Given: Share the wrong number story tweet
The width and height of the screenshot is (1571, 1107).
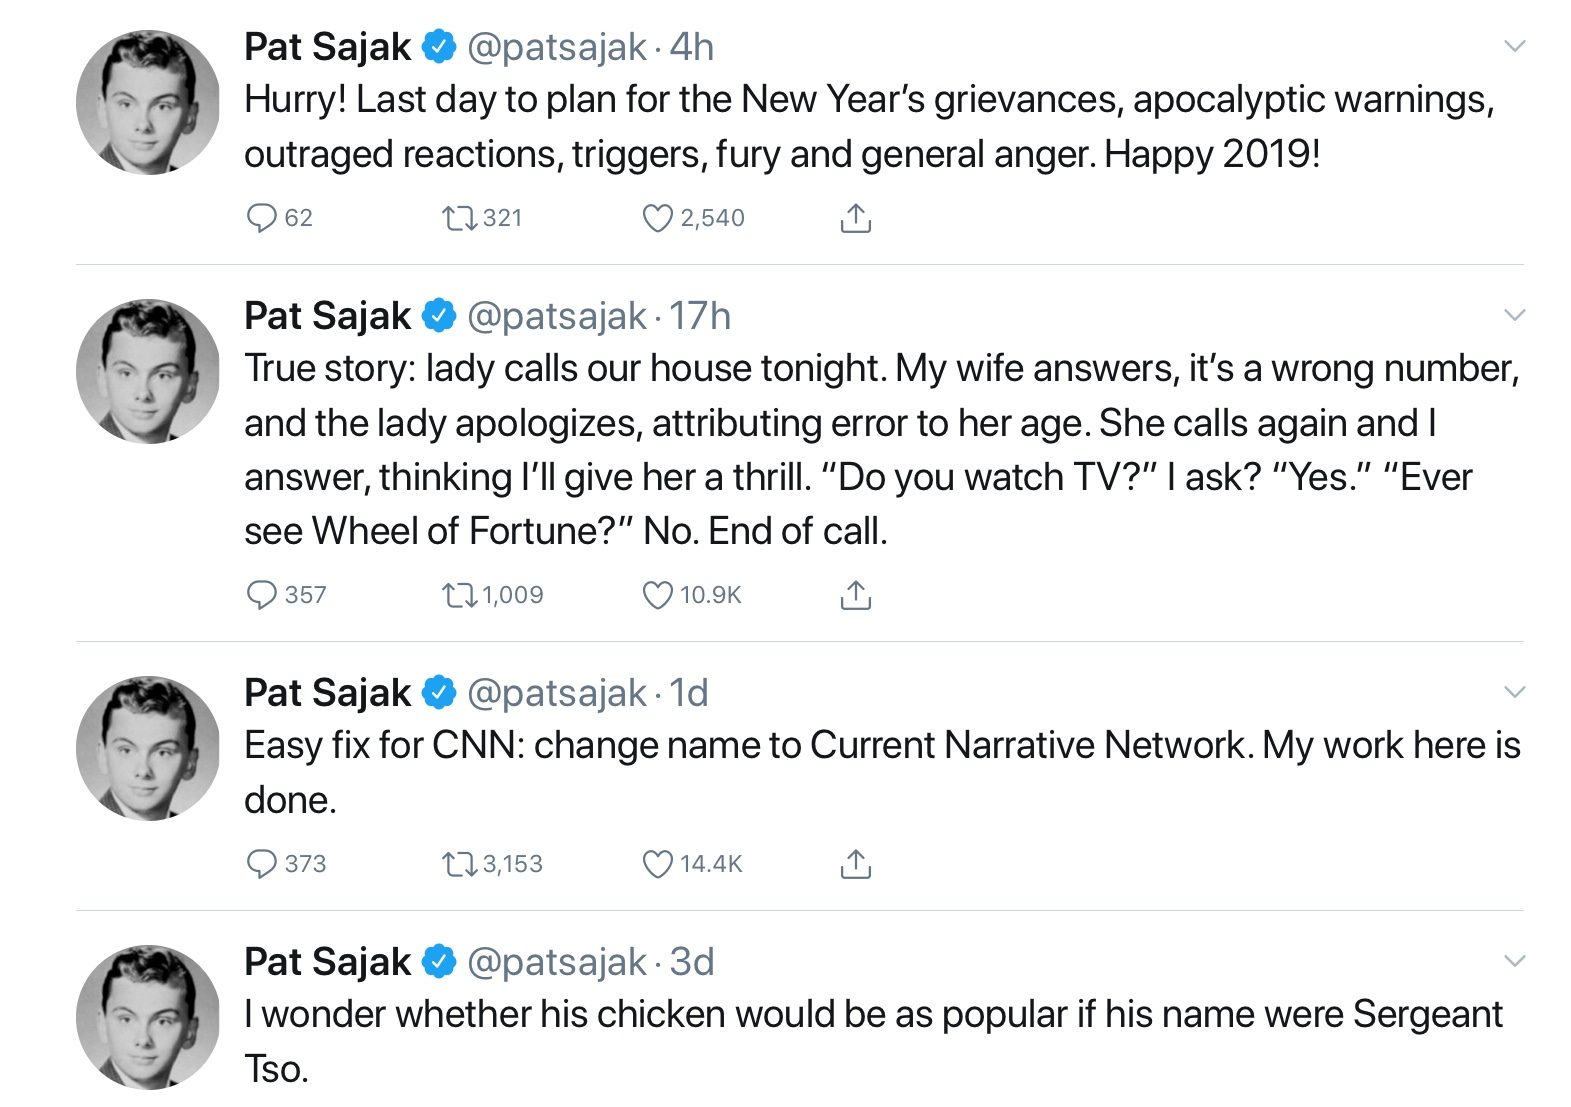Looking at the screenshot, I should pos(855,595).
